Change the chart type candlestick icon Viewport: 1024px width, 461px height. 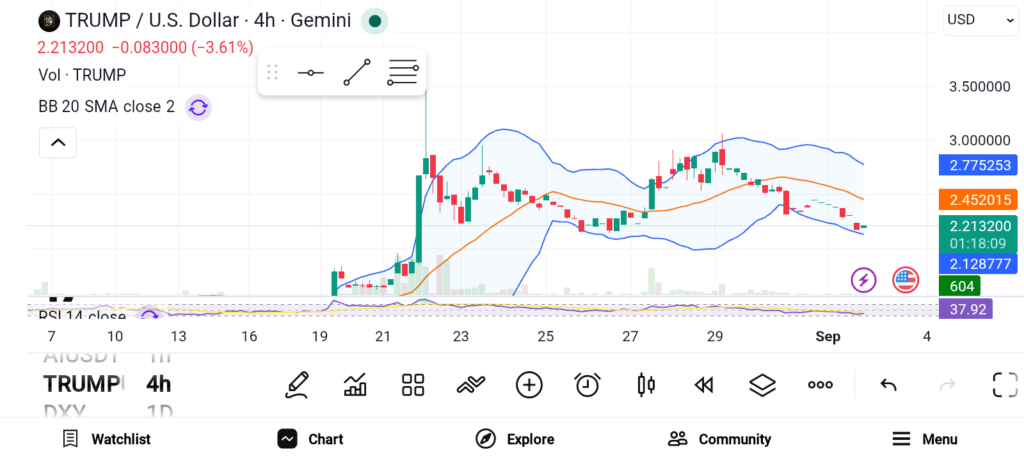[x=646, y=385]
